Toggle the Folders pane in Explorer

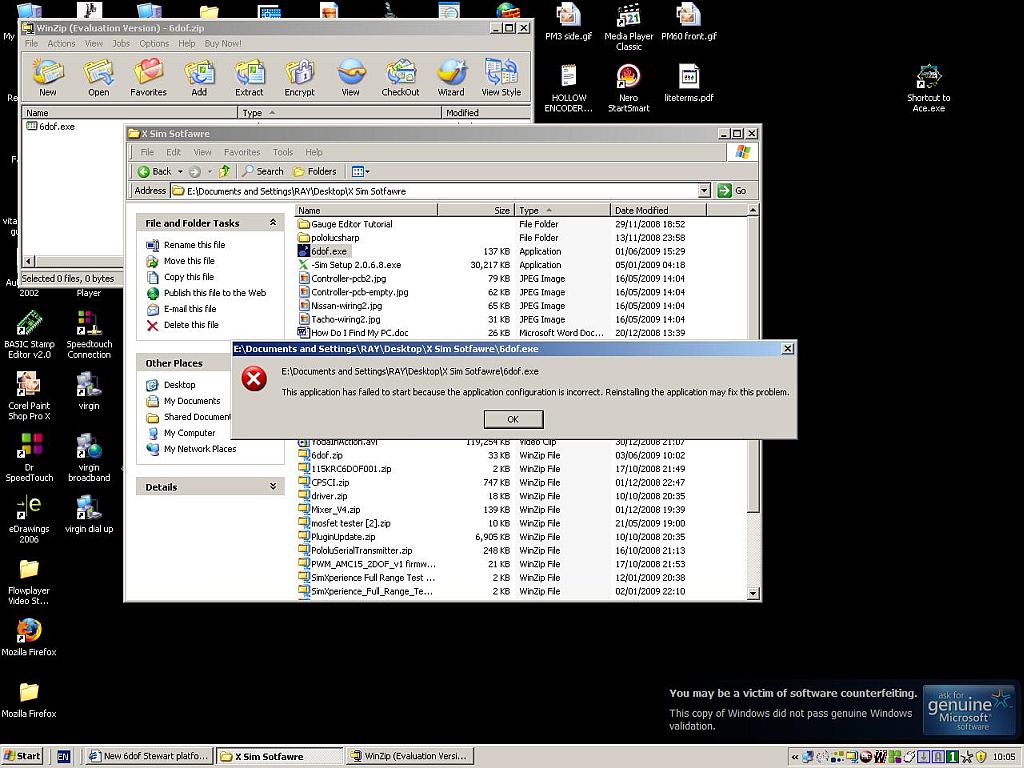314,171
